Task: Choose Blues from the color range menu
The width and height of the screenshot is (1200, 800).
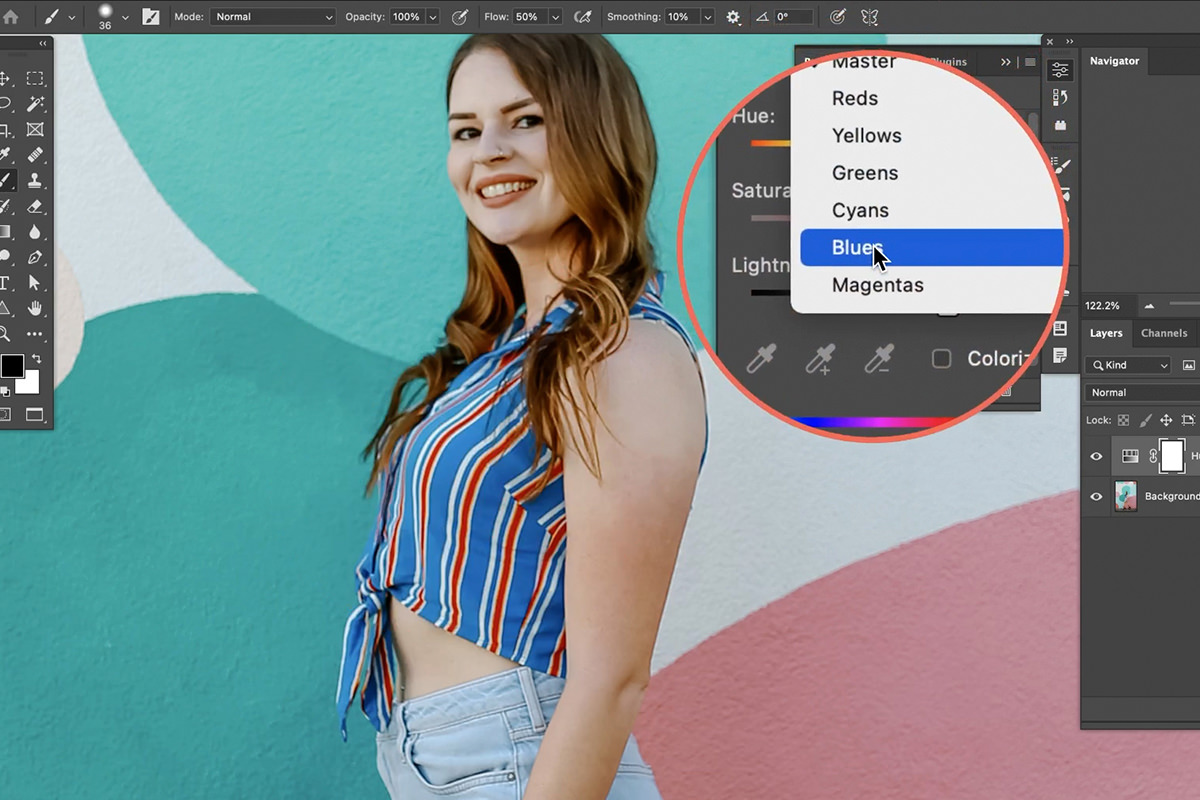Action: click(932, 248)
